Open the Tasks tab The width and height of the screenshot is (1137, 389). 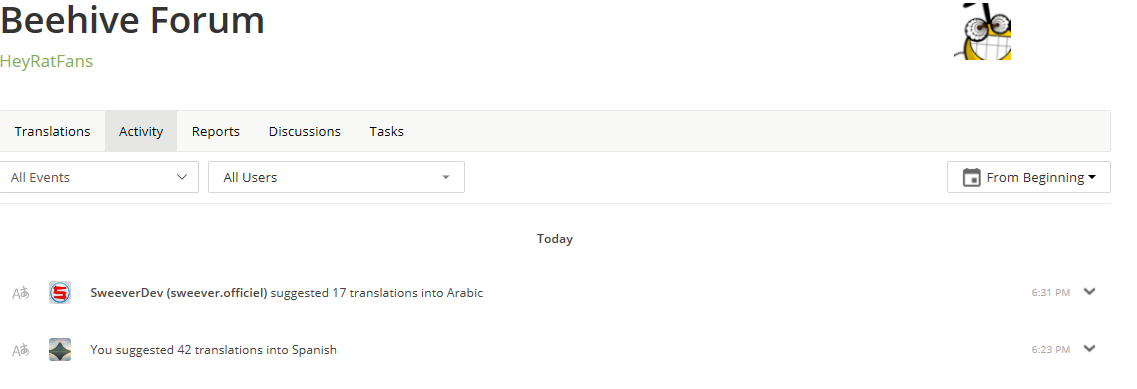coord(386,131)
